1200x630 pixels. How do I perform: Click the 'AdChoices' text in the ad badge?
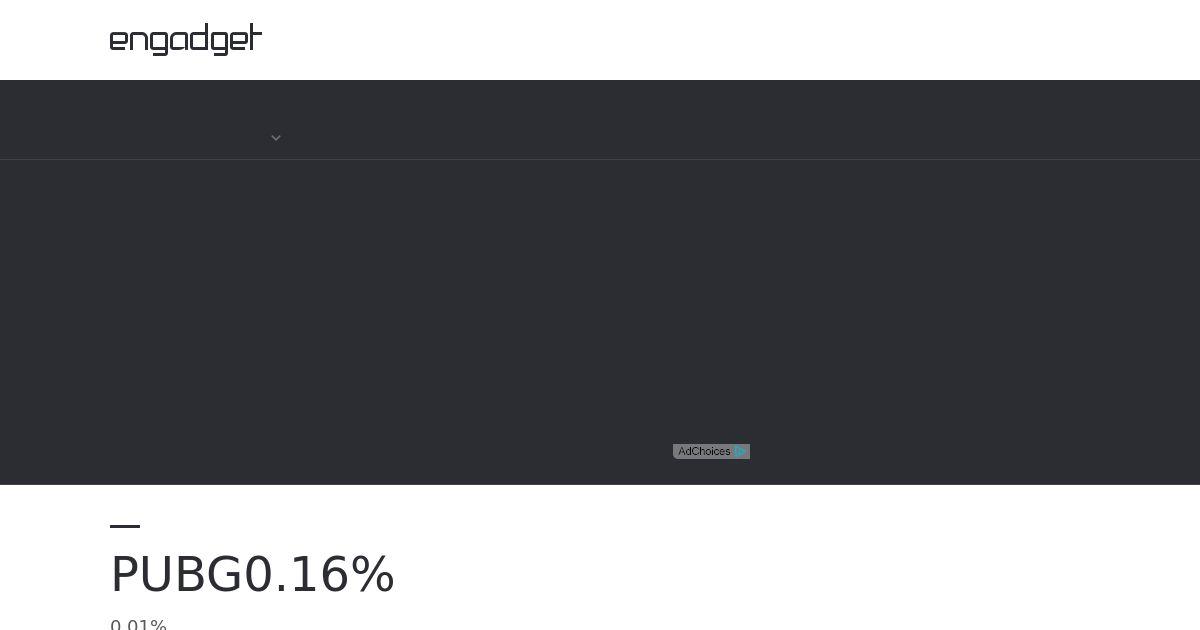click(x=704, y=452)
